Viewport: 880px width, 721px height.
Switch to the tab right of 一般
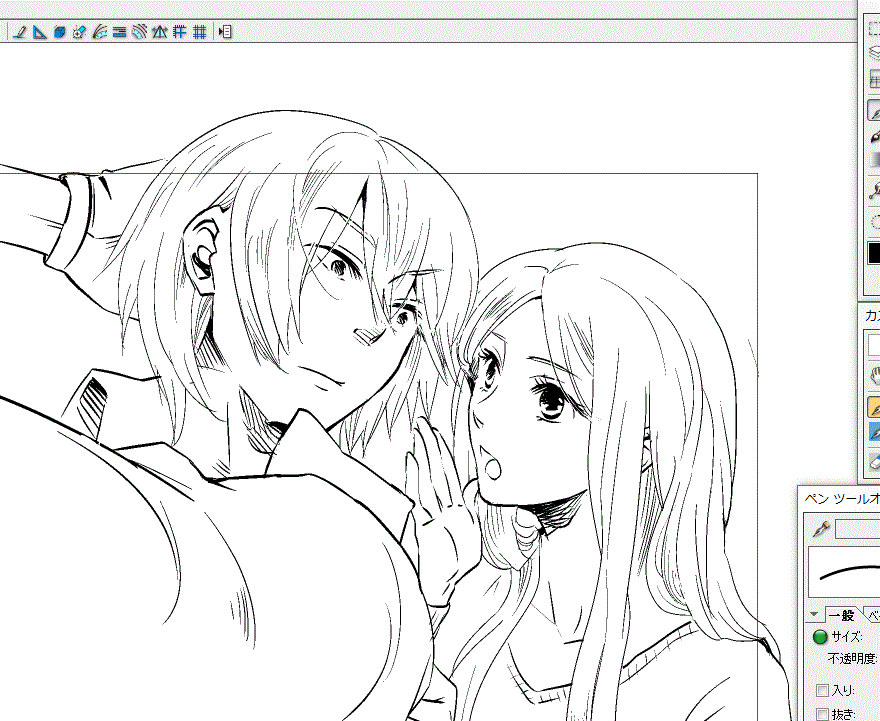click(873, 616)
